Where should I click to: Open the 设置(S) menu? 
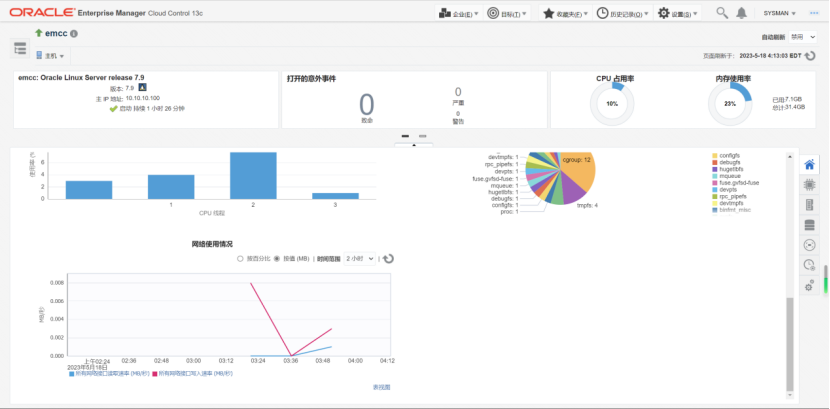tap(678, 13)
